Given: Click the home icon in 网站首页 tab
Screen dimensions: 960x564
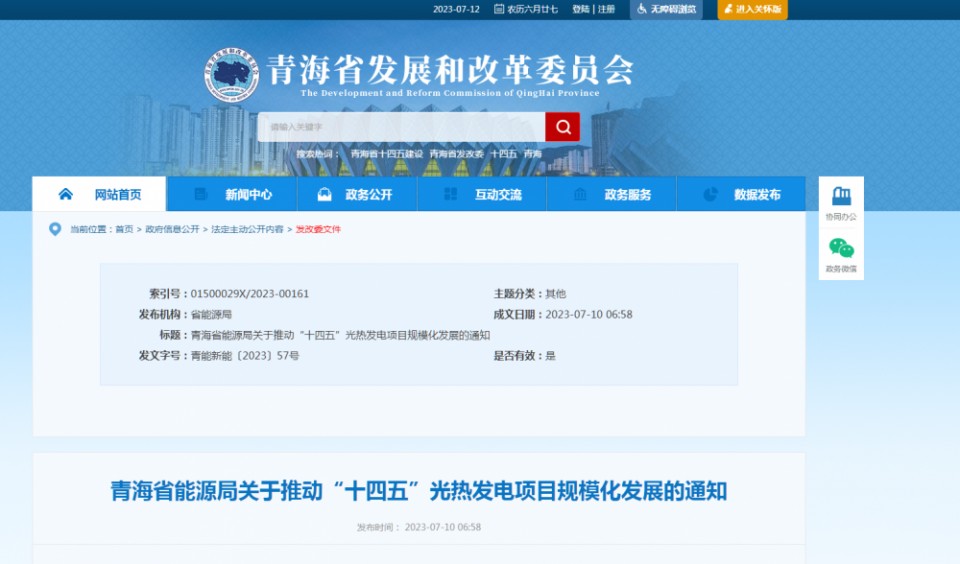Looking at the screenshot, I should pyautogui.click(x=66, y=194).
